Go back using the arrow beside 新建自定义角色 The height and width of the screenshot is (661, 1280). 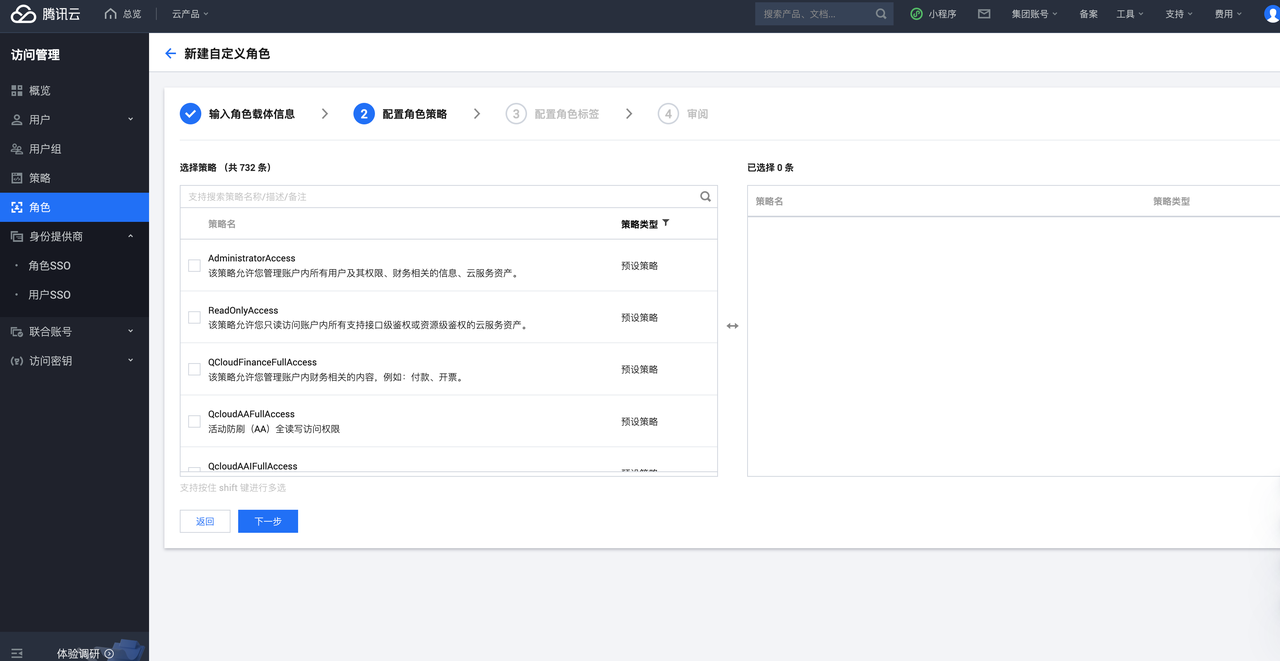click(170, 54)
